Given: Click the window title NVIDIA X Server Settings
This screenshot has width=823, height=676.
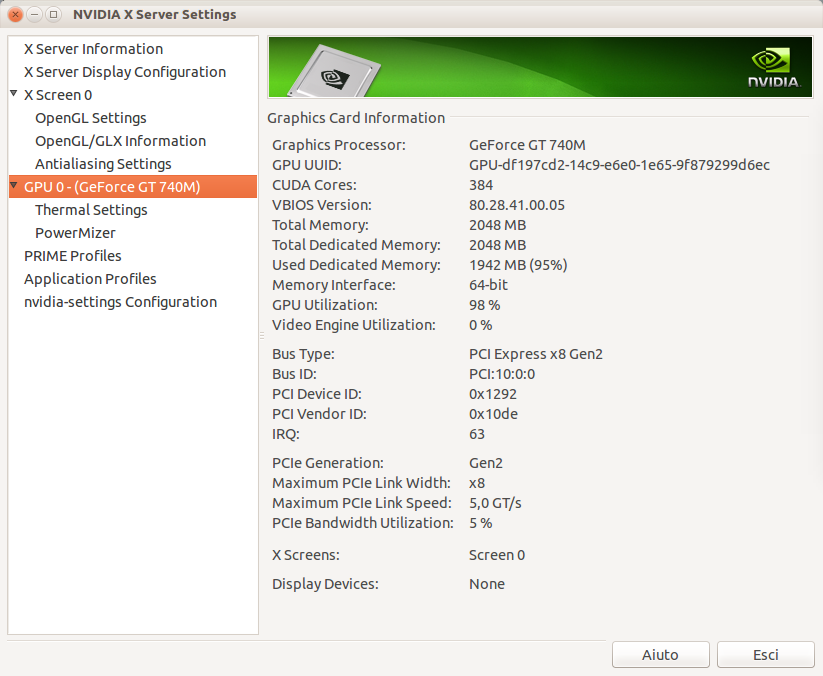Looking at the screenshot, I should point(154,15).
